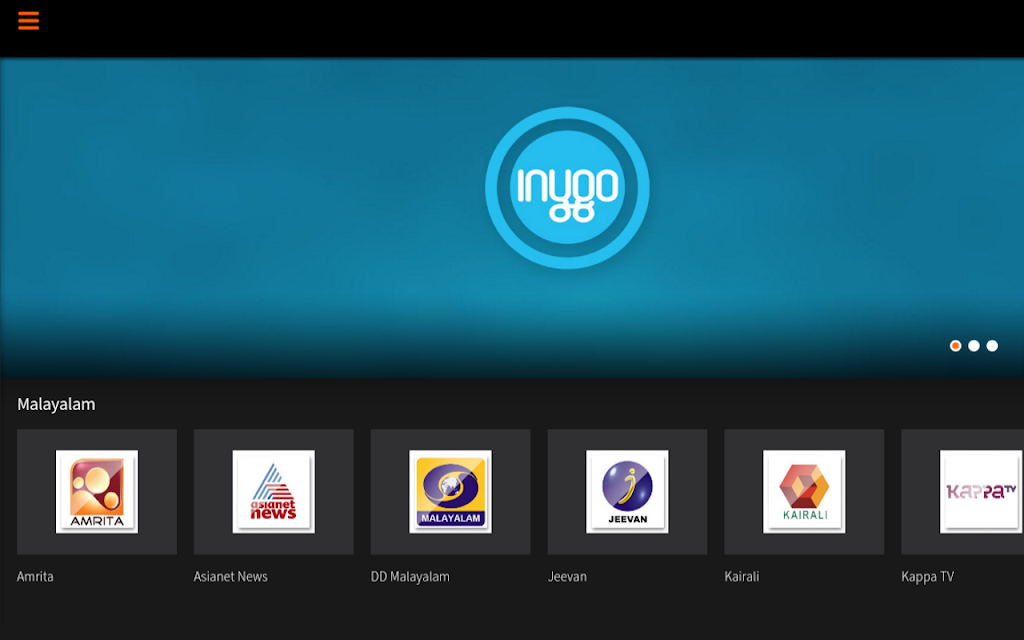Select the second carousel dot
The image size is (1024, 640).
(974, 345)
